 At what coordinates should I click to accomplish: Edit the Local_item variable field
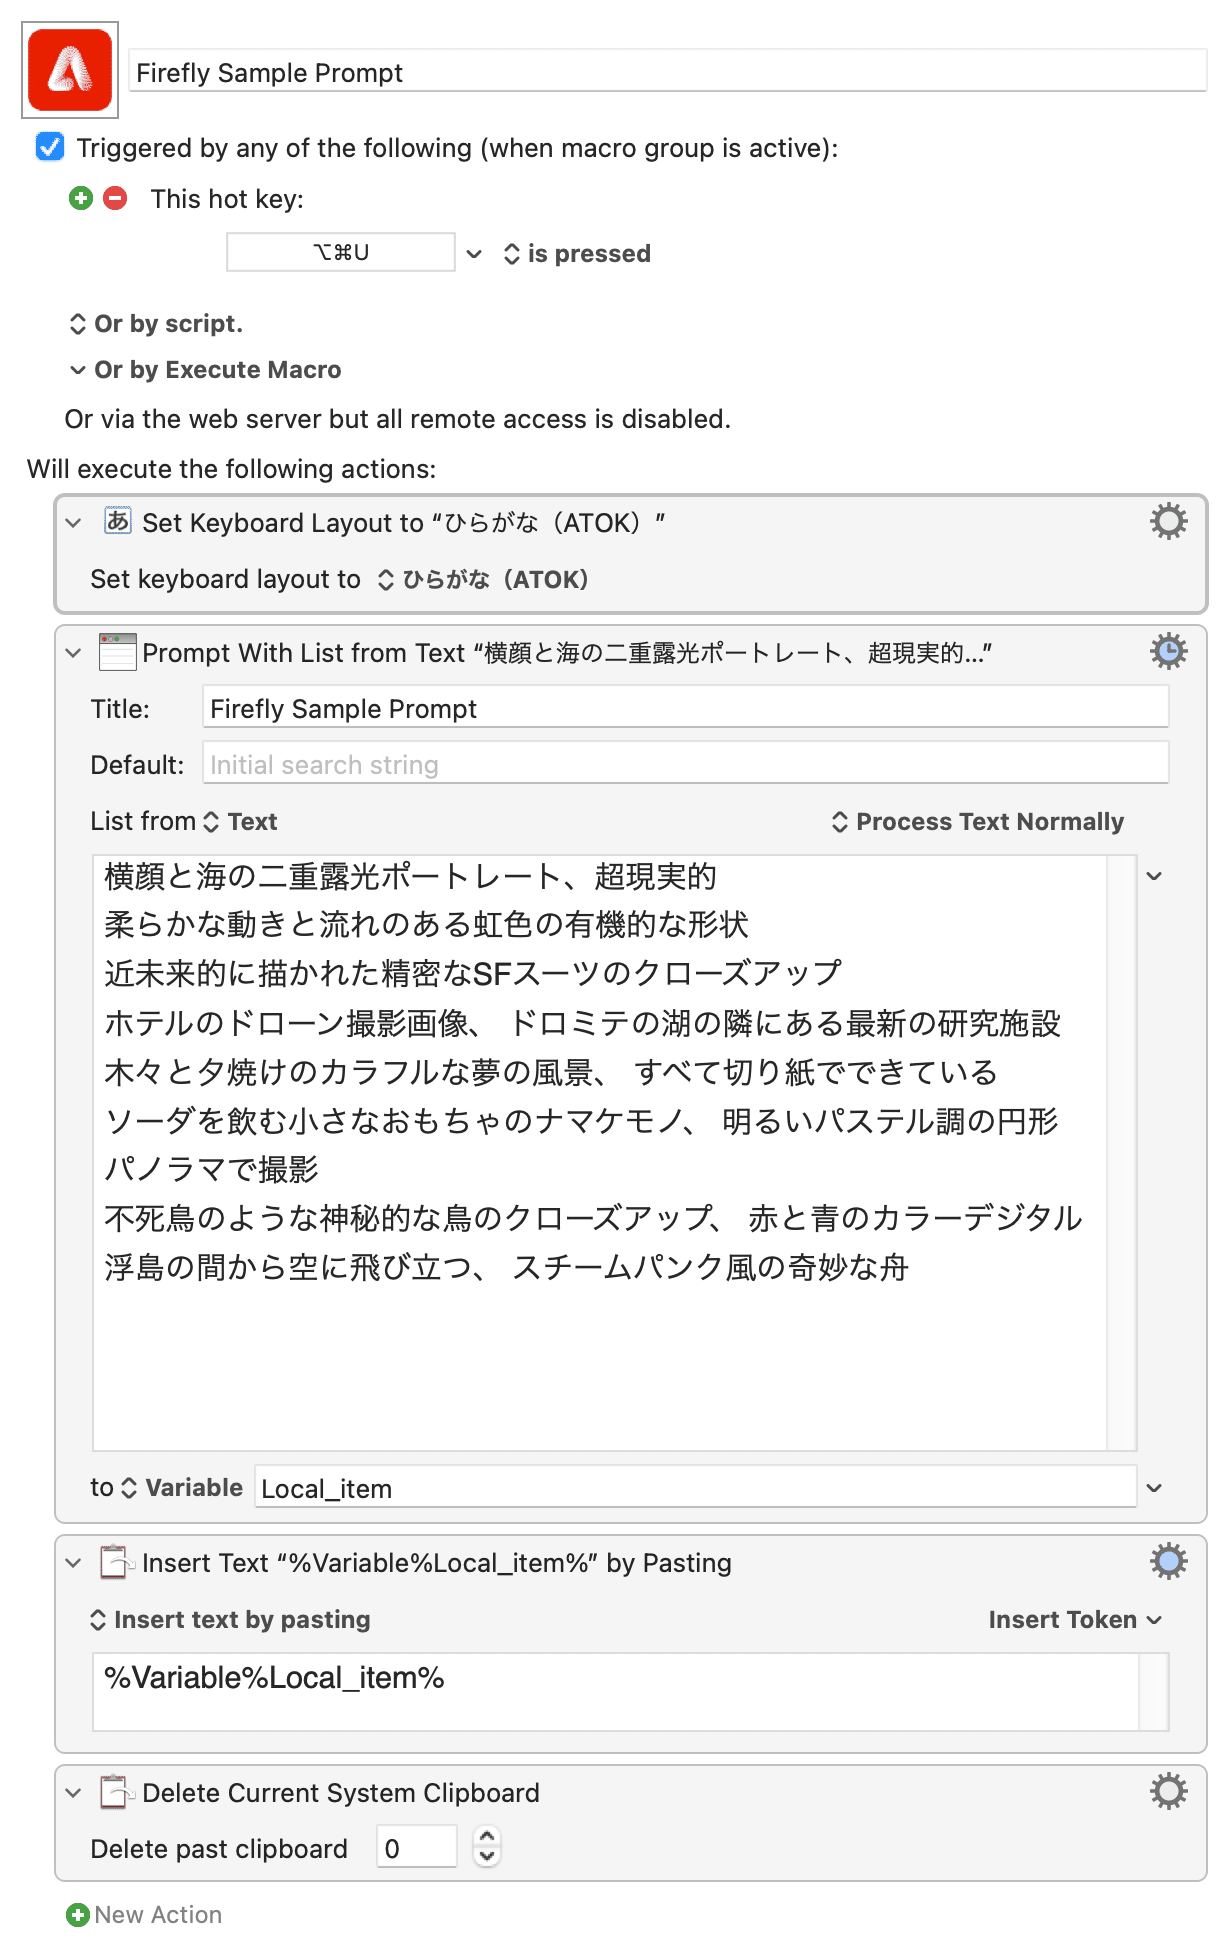696,1487
